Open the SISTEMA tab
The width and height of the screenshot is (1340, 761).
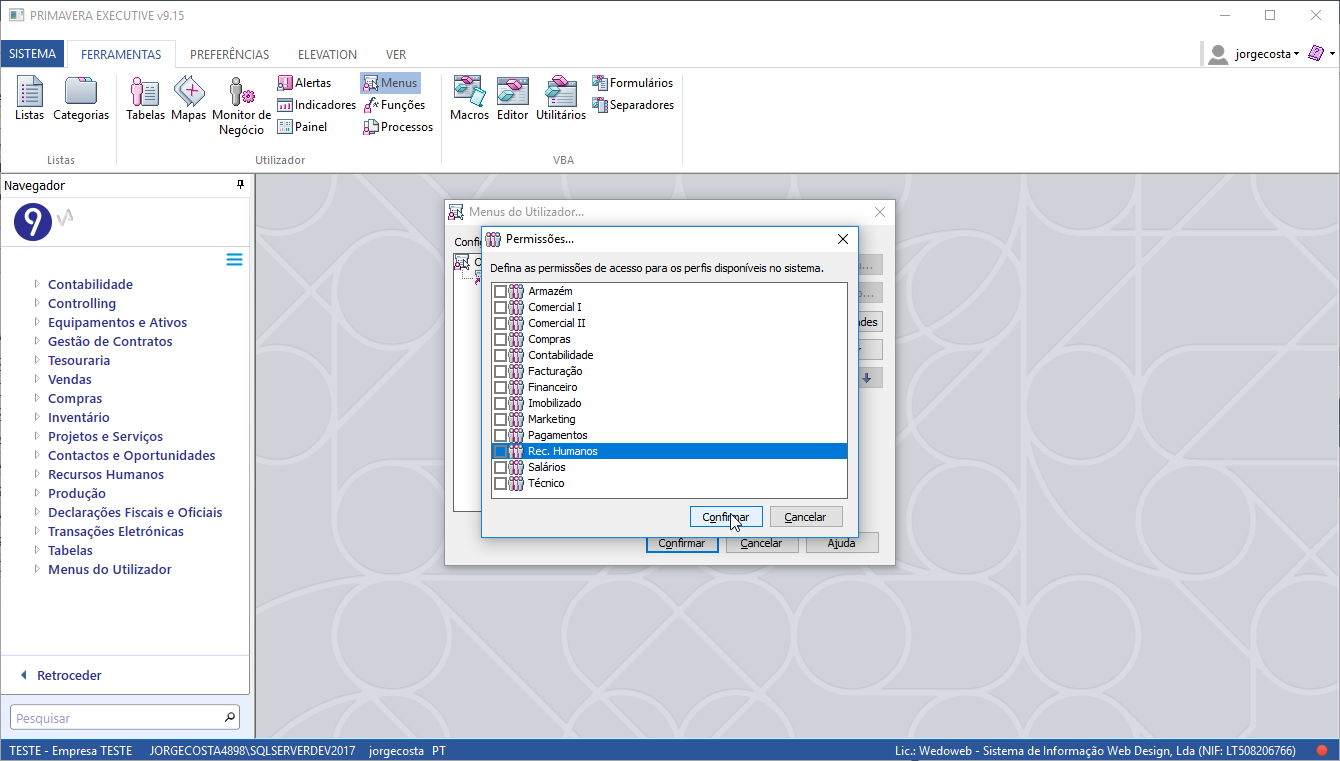coord(32,55)
